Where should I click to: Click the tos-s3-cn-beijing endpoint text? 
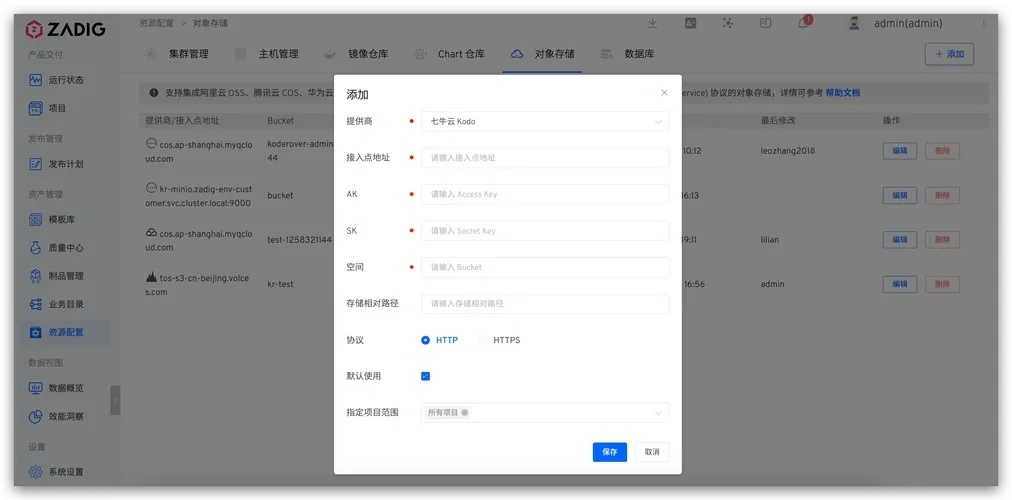(199, 285)
